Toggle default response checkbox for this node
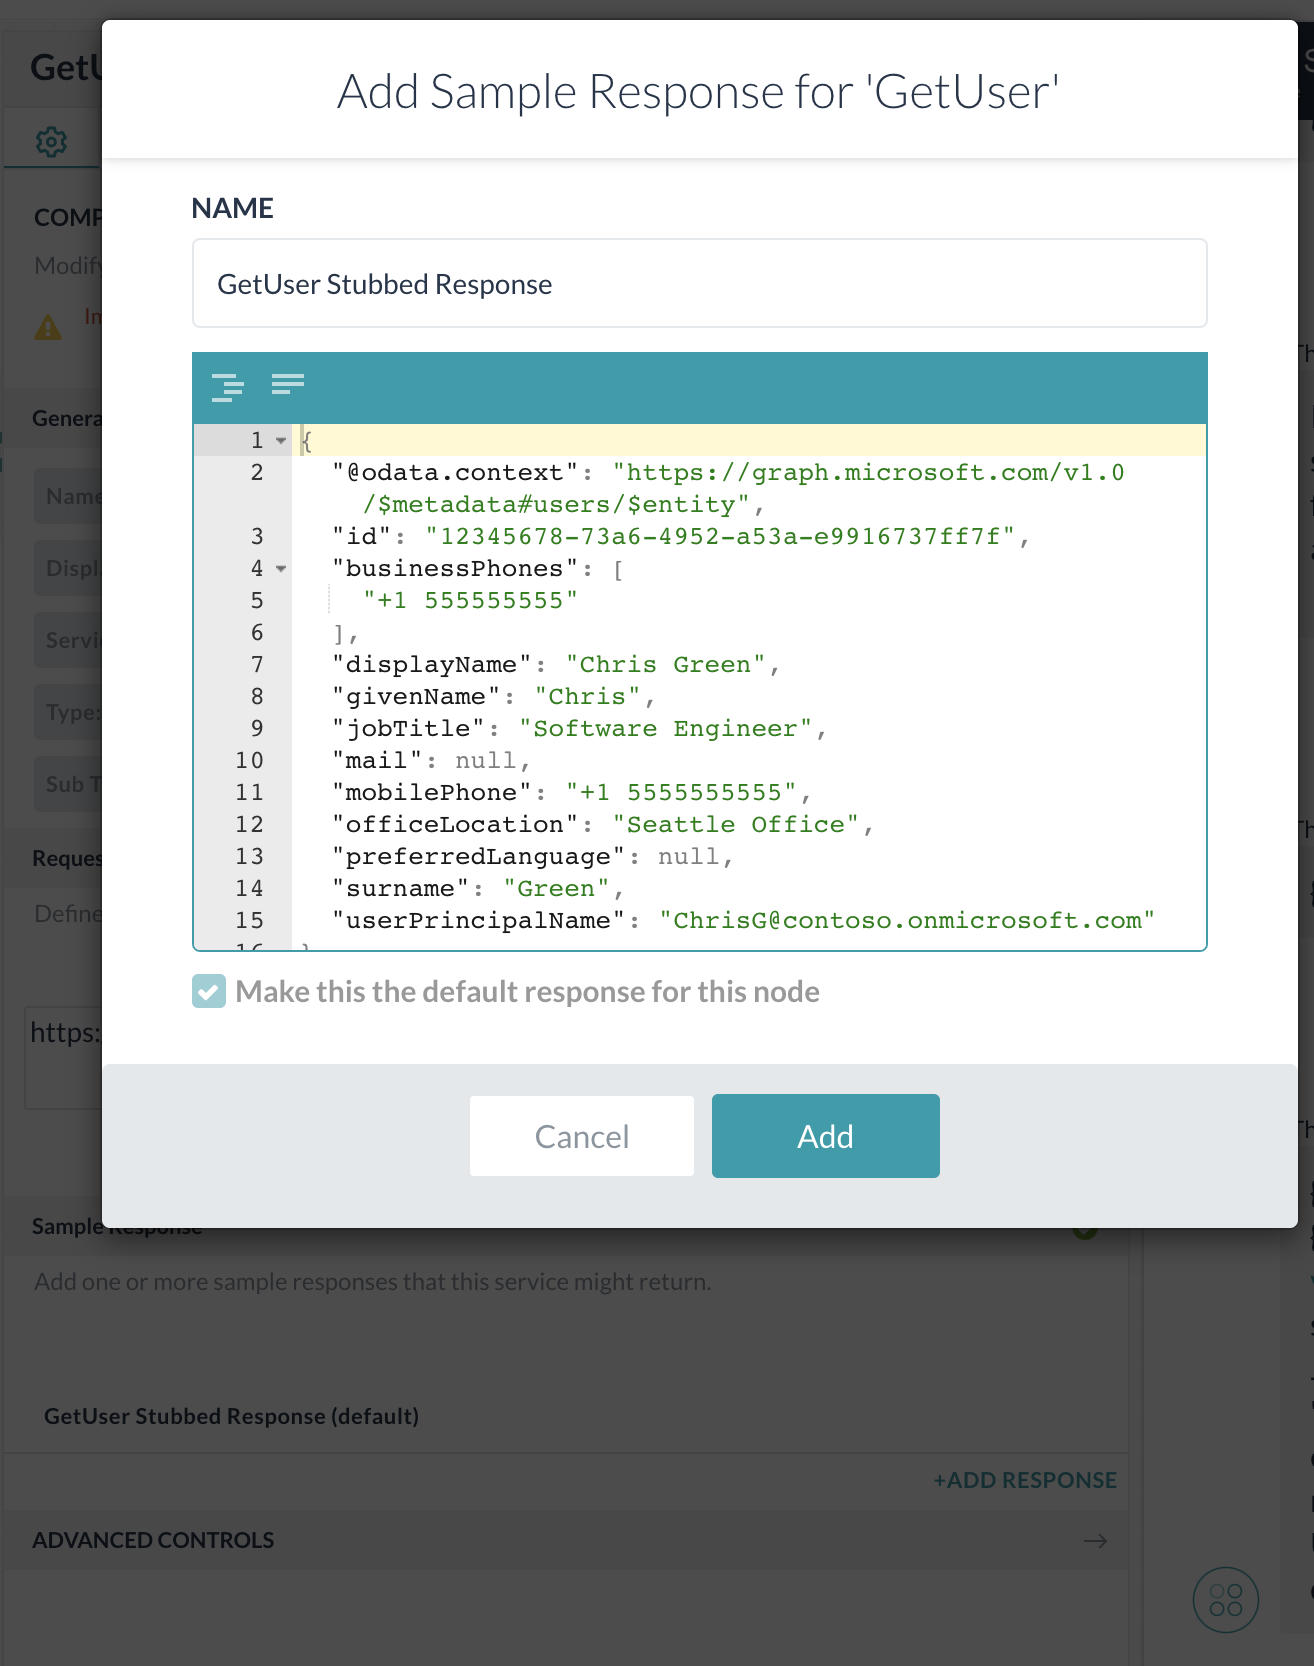The width and height of the screenshot is (1314, 1666). [x=209, y=992]
